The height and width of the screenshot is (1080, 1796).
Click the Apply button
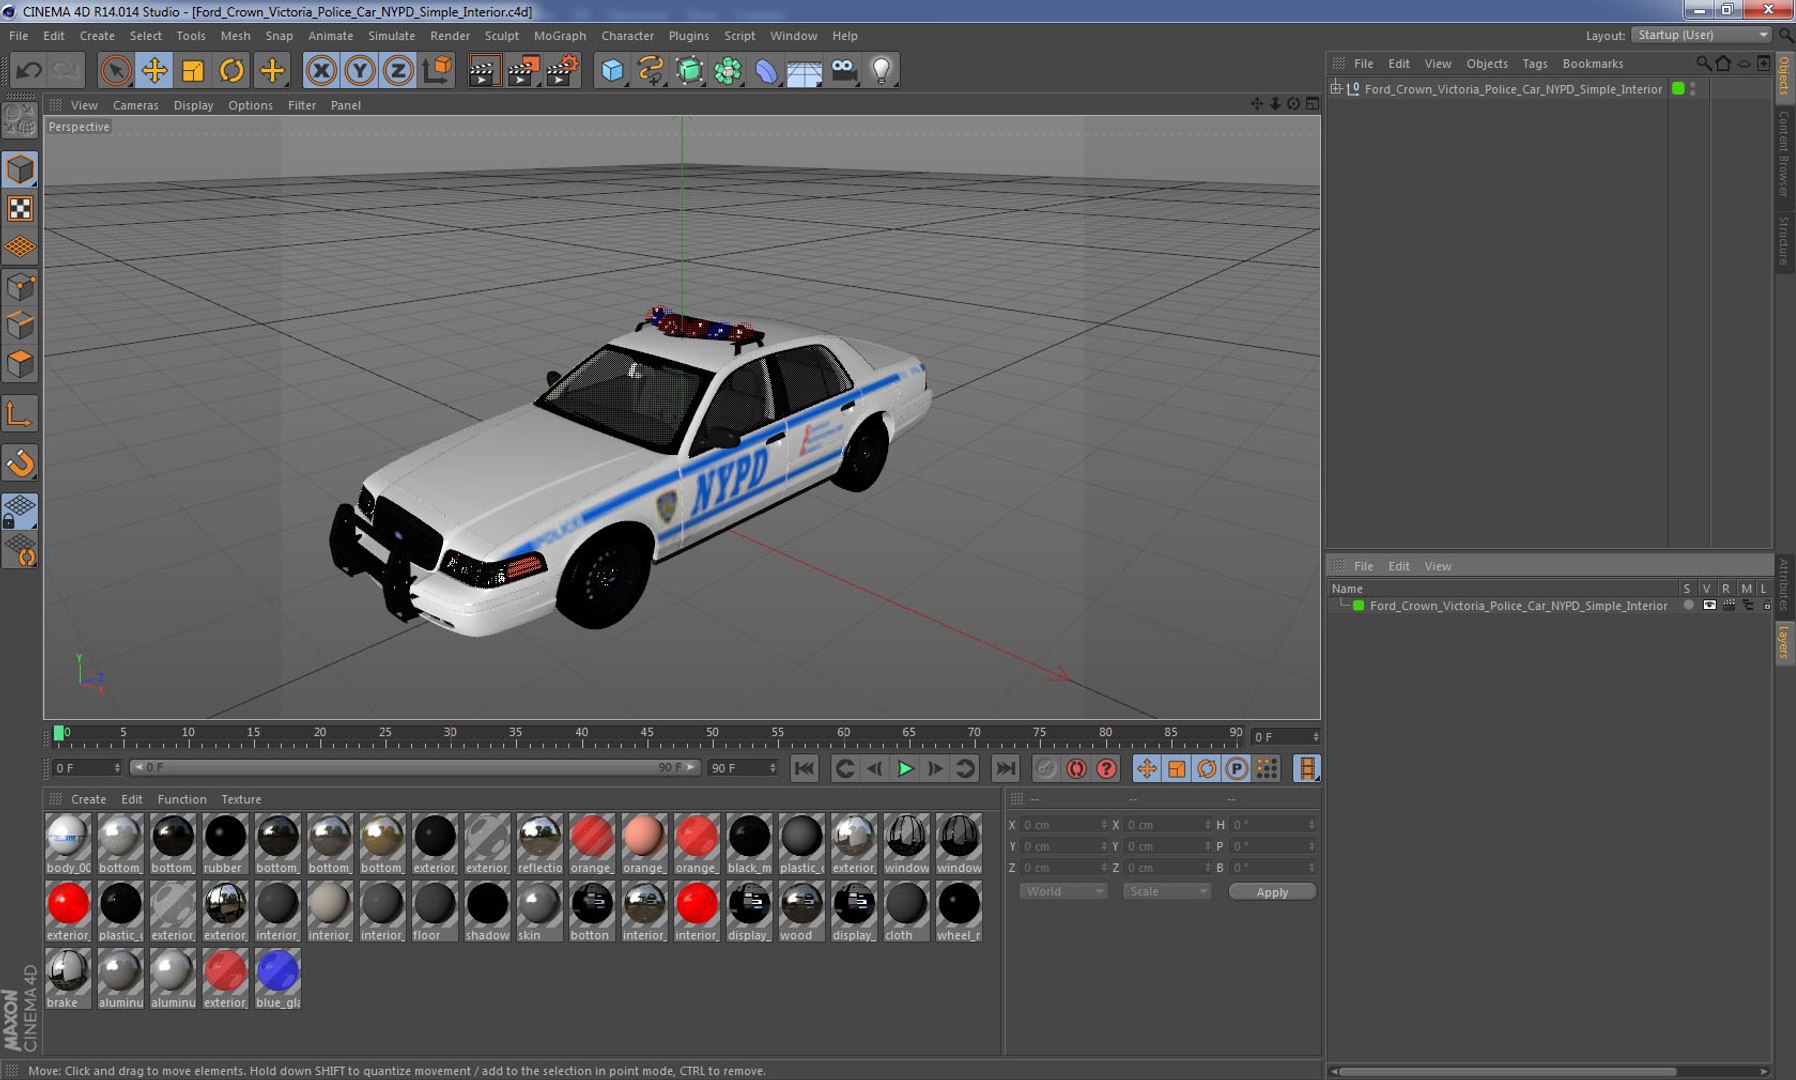click(1272, 892)
